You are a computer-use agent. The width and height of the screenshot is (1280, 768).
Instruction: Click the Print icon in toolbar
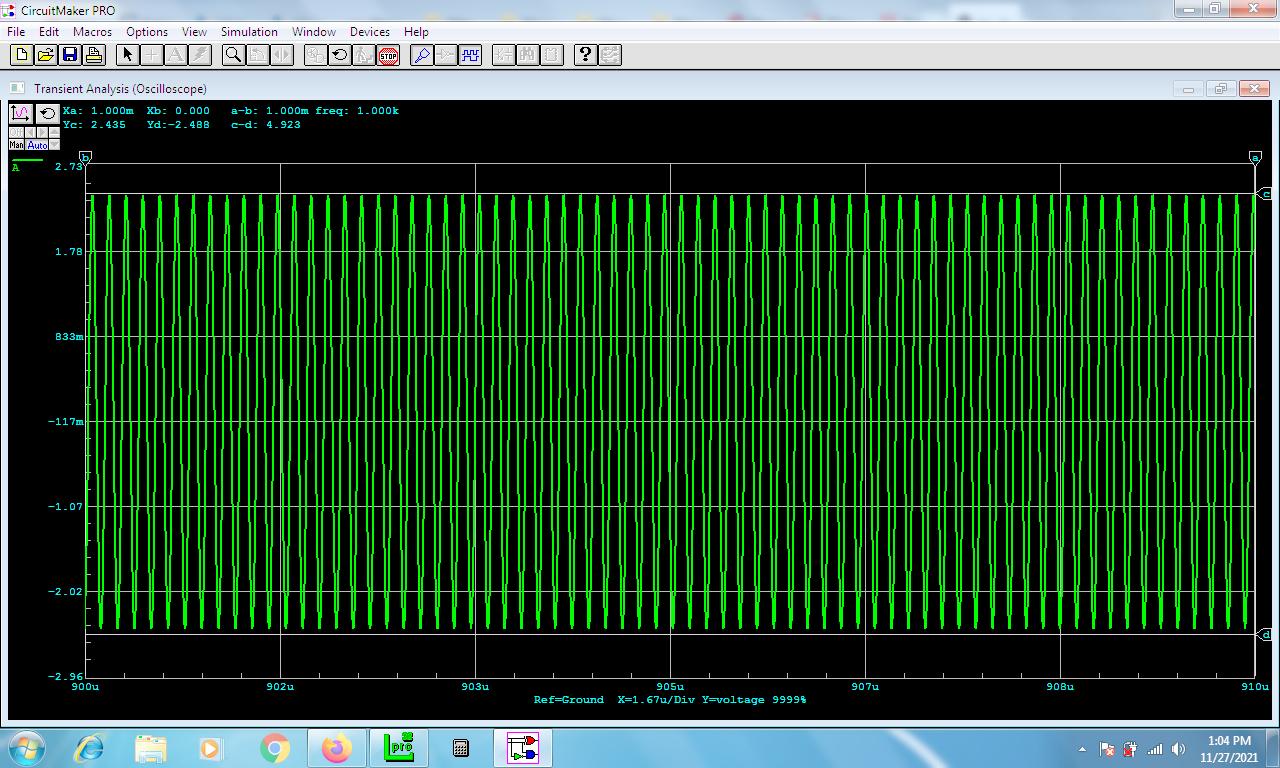point(94,55)
